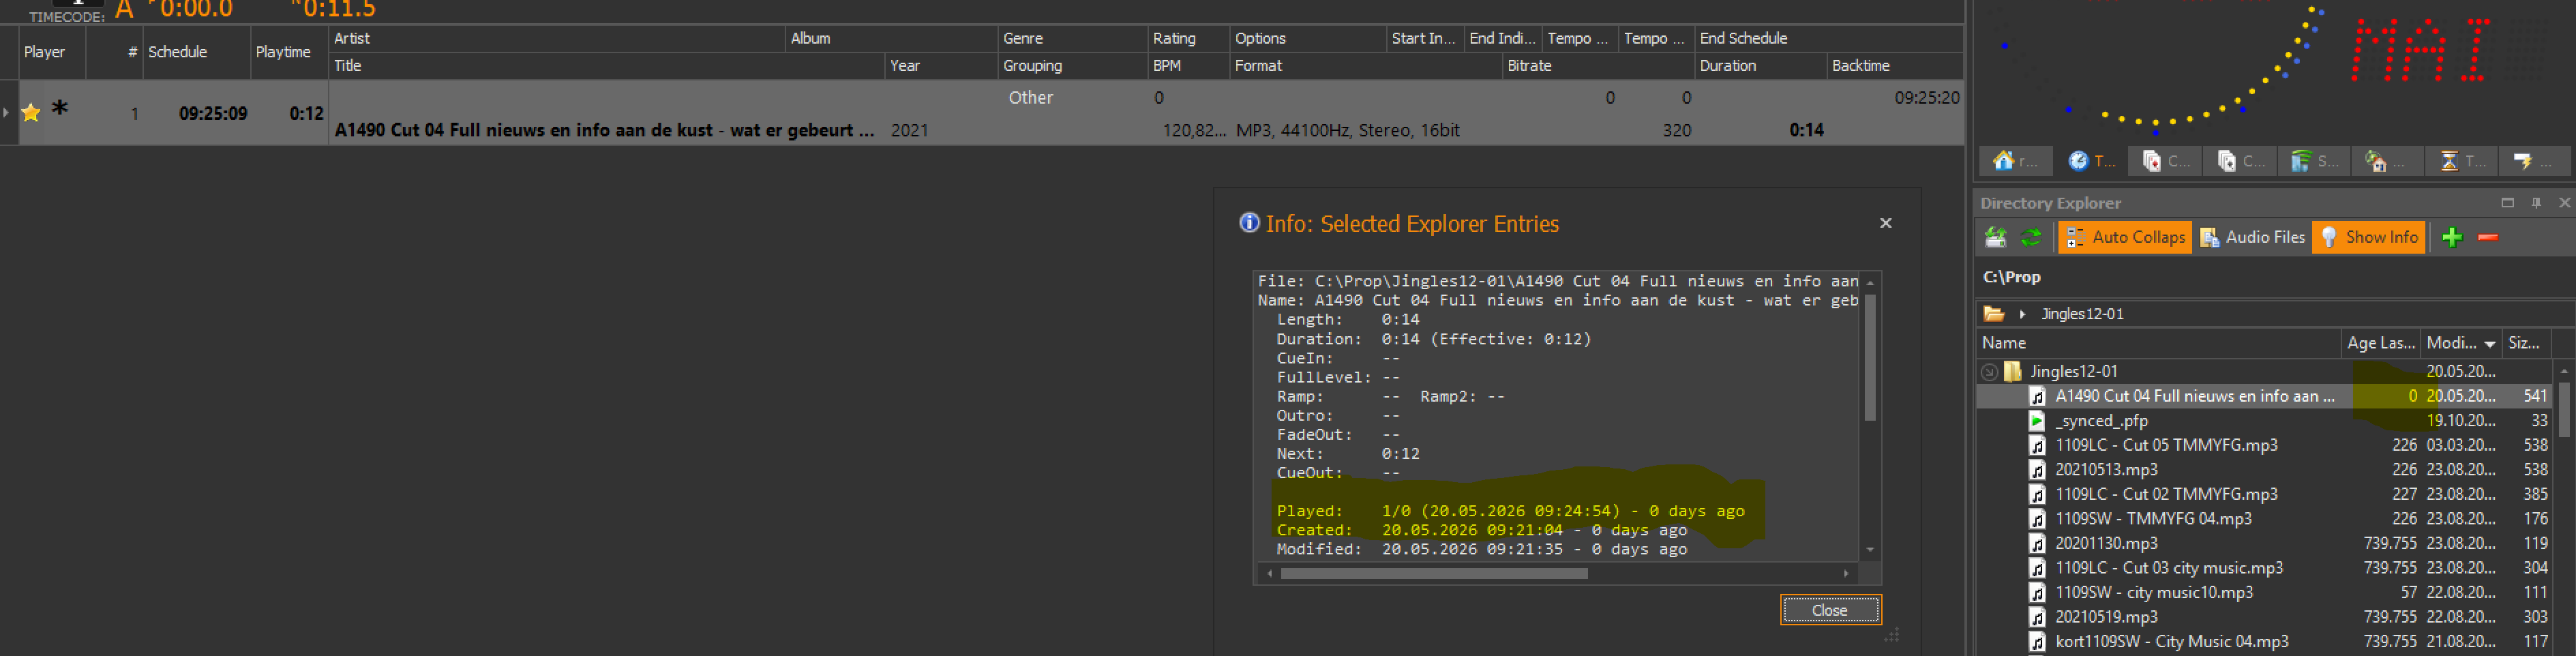
Task: Click the Rating column header
Action: (1189, 39)
